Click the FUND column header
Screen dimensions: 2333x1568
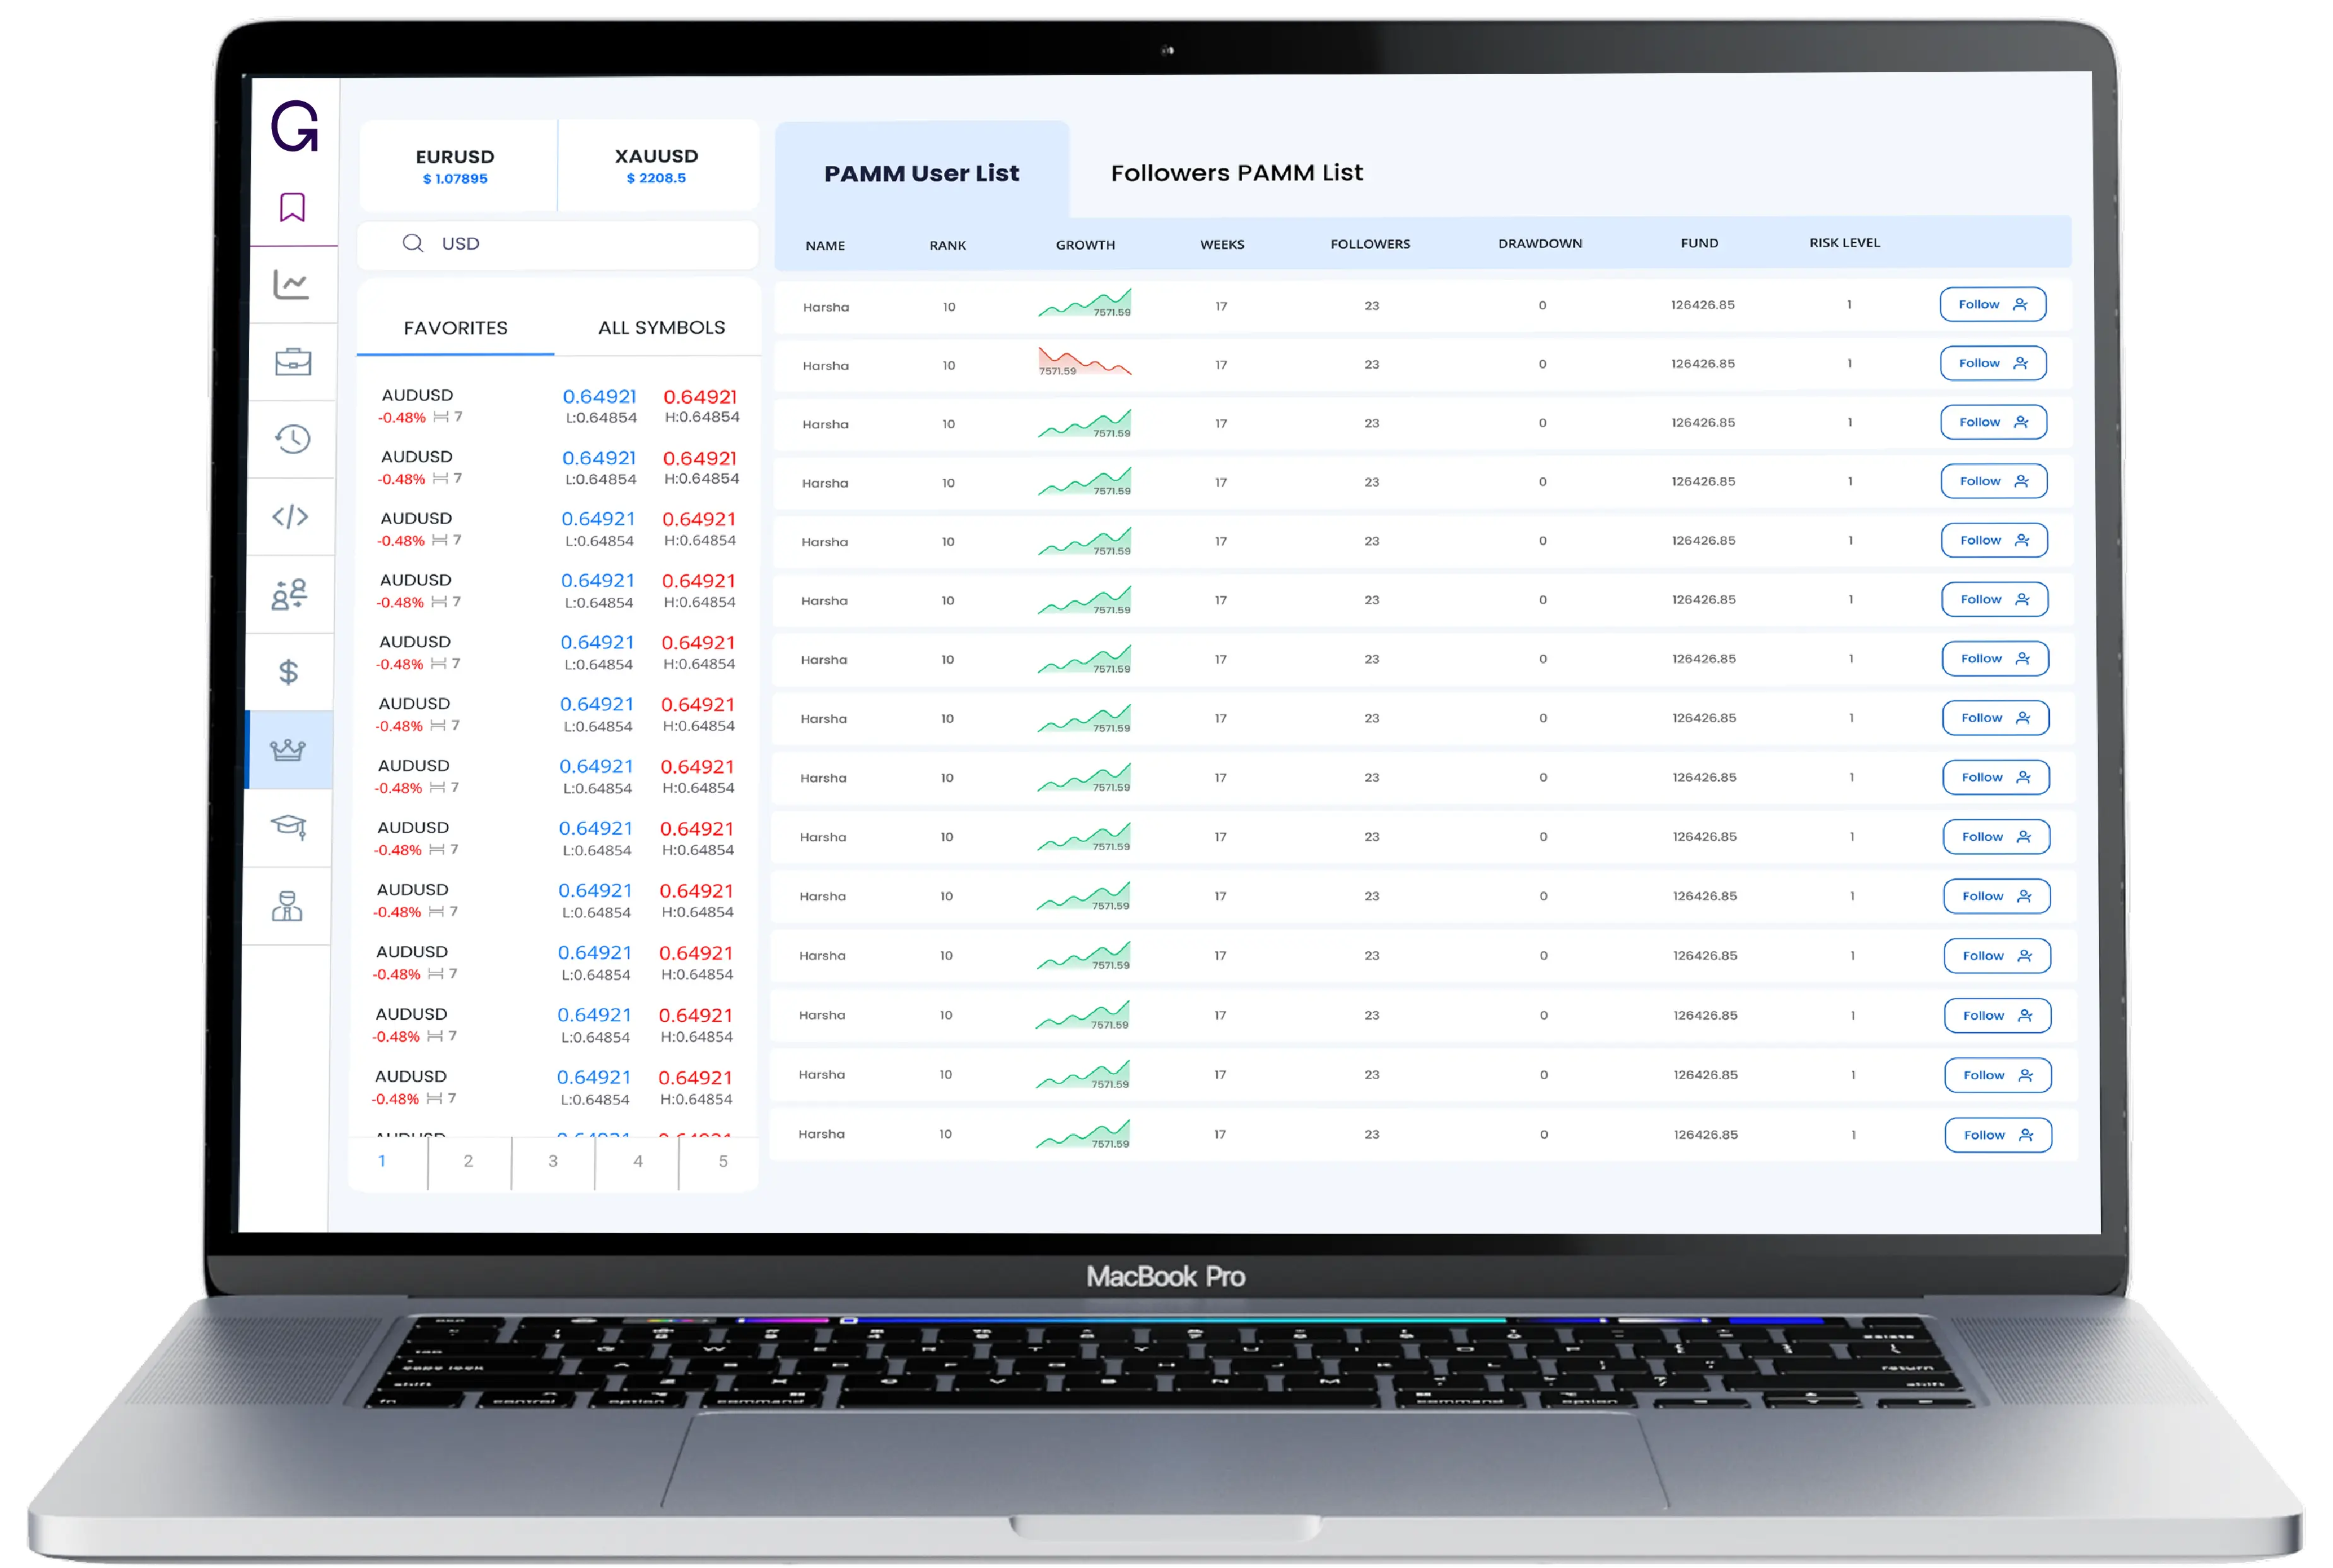point(1699,243)
